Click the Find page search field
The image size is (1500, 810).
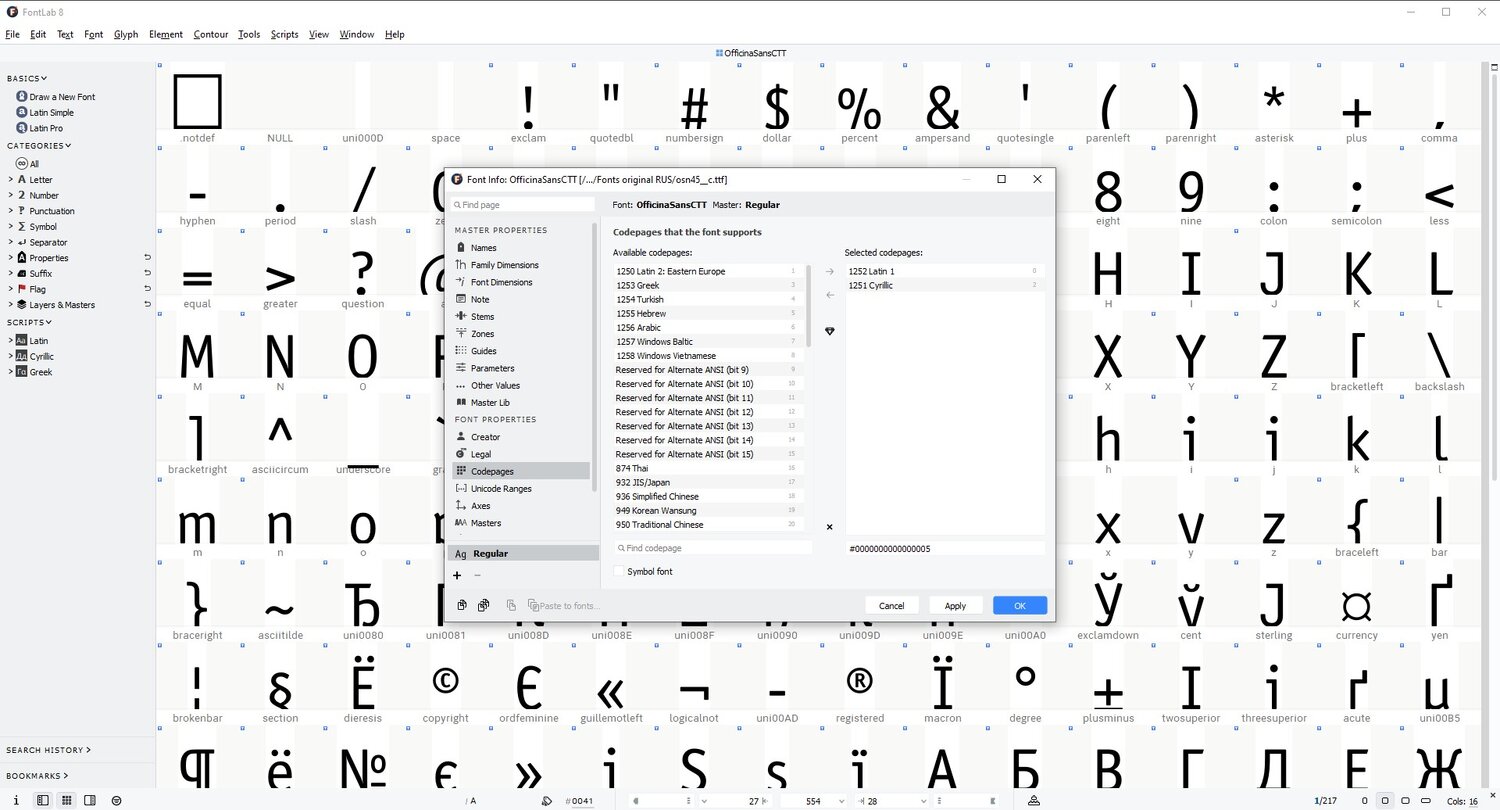522,205
